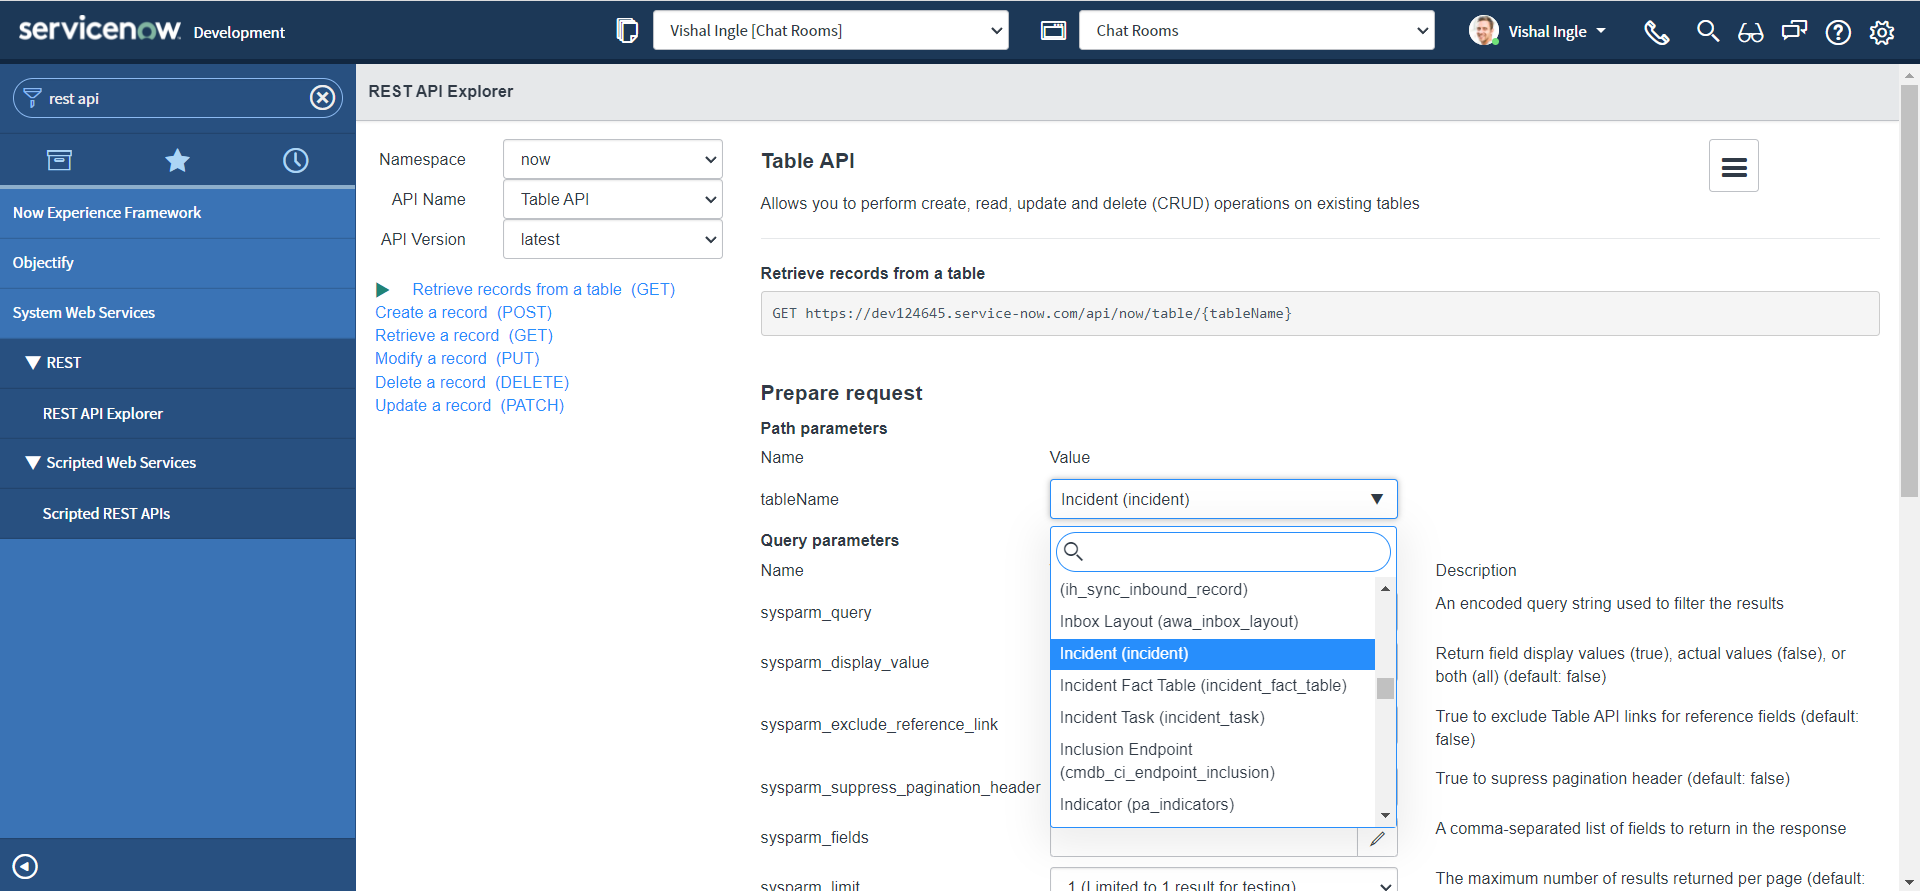Viewport: 1920px width, 891px height.
Task: Select Delete a record (DELETE)
Action: click(x=472, y=383)
